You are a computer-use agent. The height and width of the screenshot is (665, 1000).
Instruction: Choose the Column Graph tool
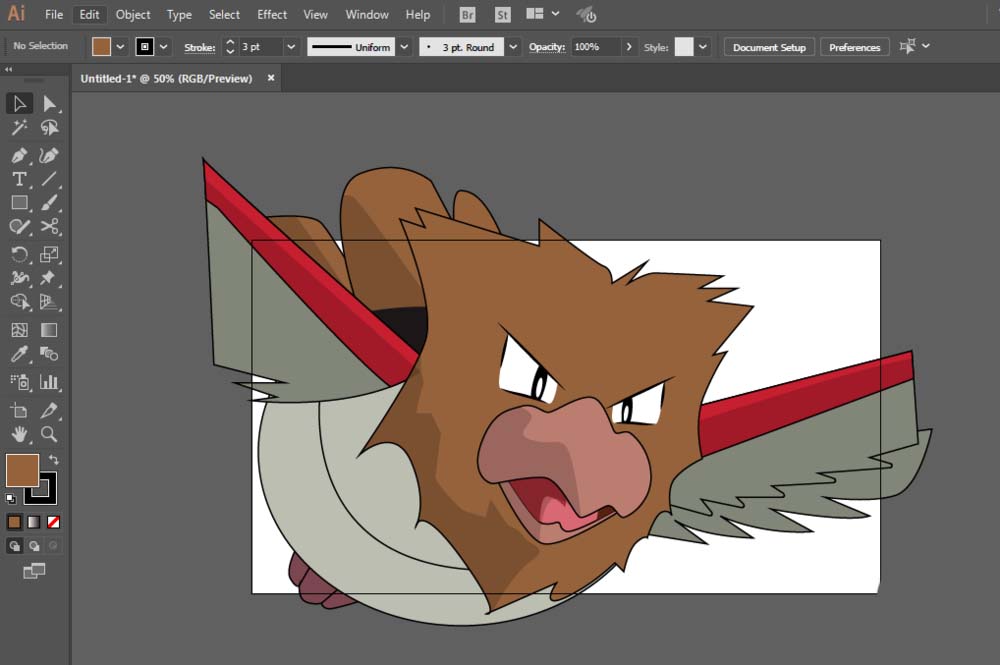pos(49,382)
